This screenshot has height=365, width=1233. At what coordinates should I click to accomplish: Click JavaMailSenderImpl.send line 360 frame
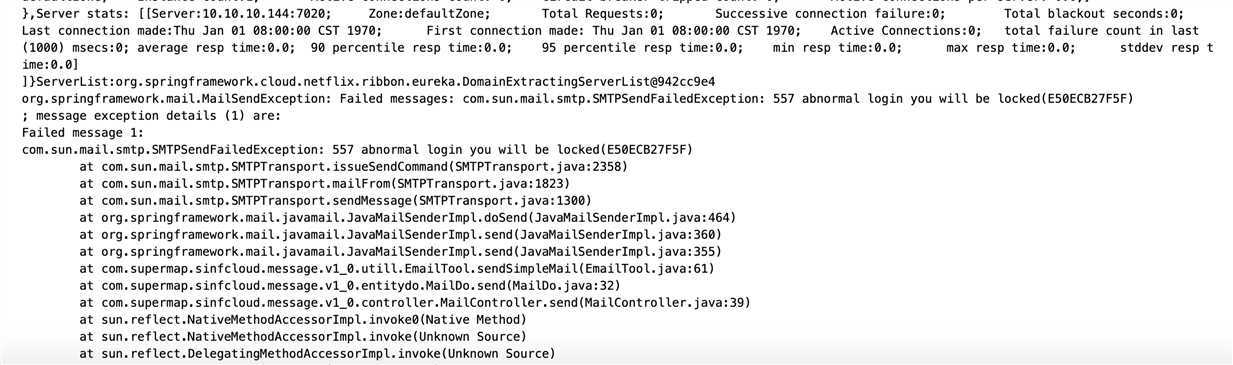point(400,235)
